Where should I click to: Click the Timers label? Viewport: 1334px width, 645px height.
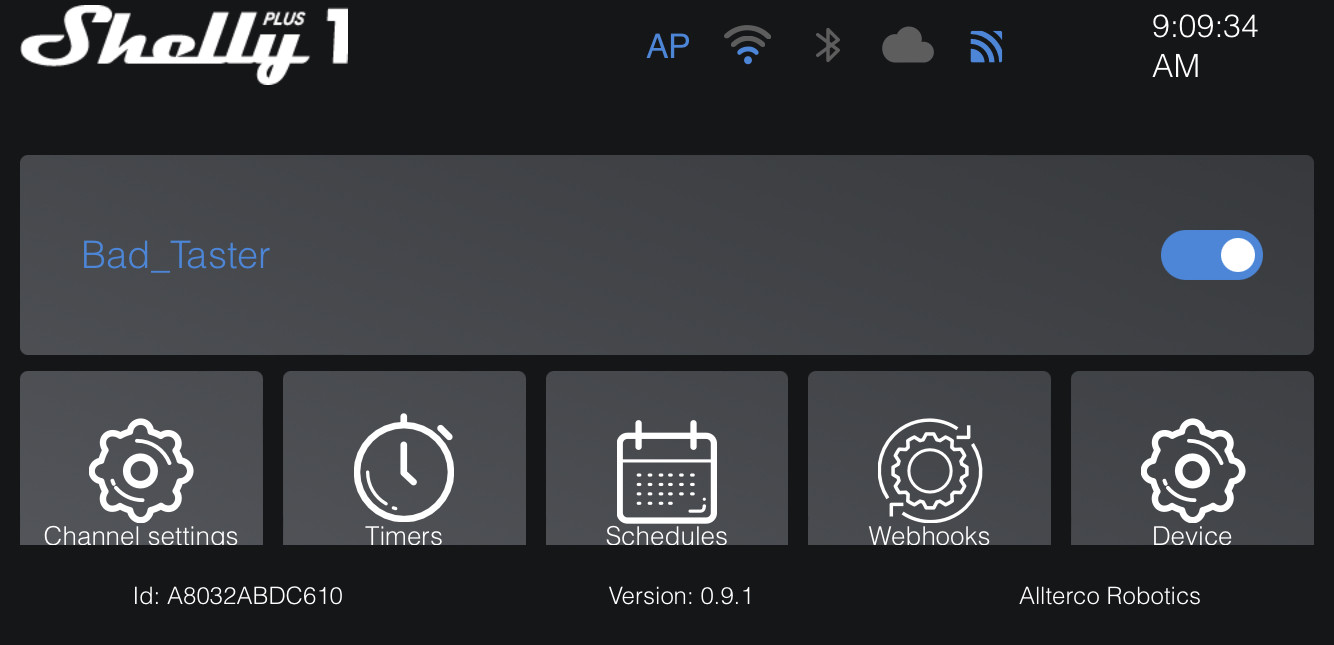(404, 535)
